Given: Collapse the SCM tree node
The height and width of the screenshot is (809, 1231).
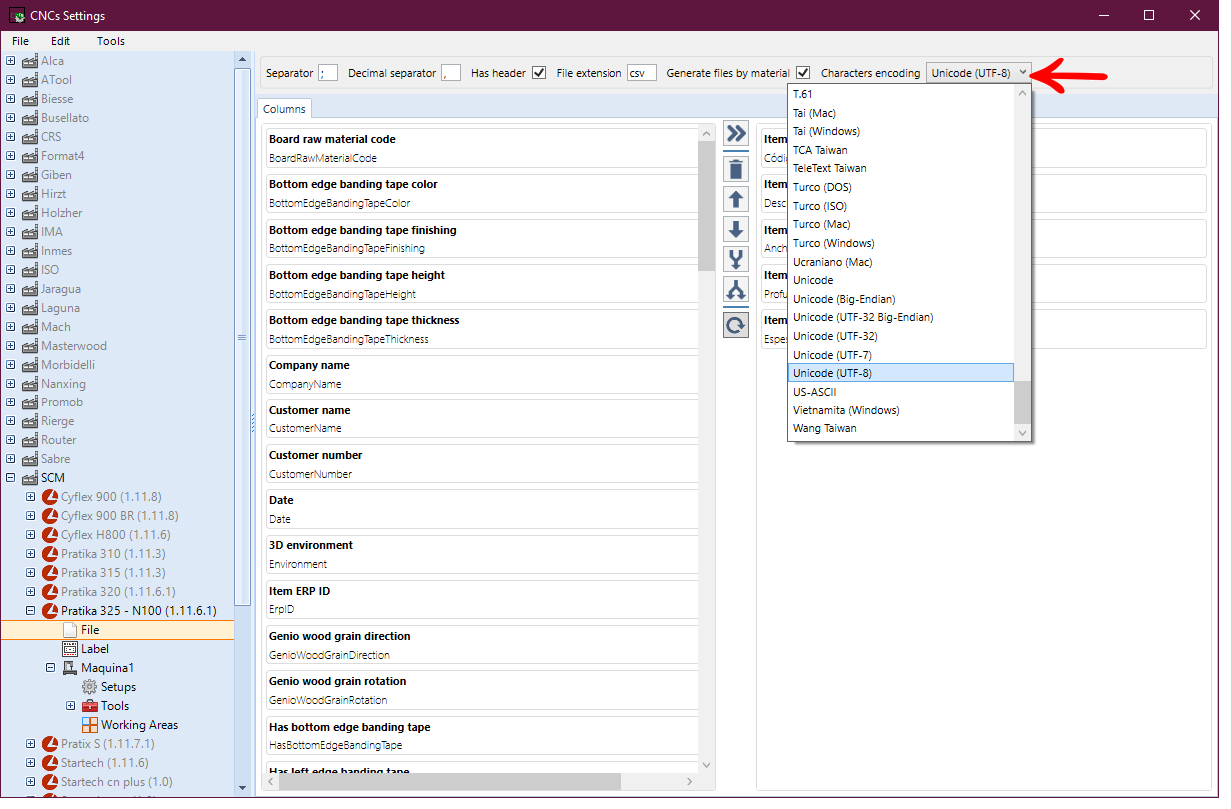Looking at the screenshot, I should click(x=11, y=478).
